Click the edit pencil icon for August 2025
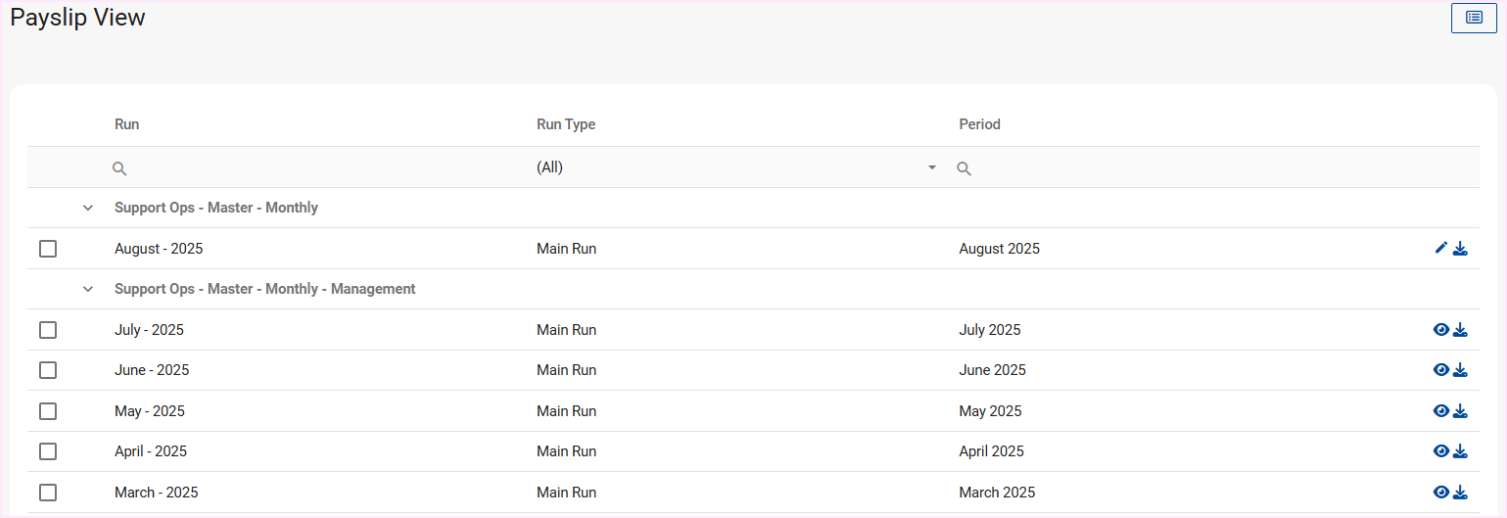1507x518 pixels. [x=1441, y=248]
